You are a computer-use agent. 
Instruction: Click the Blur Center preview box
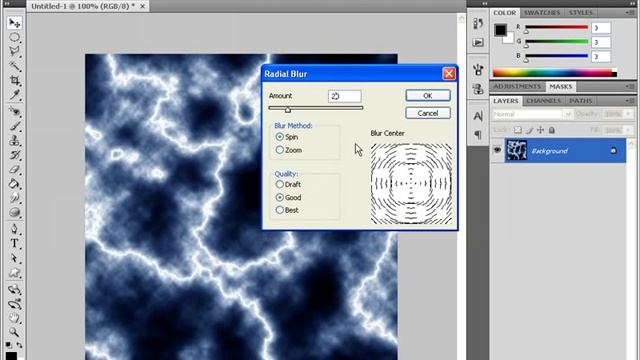click(x=411, y=183)
